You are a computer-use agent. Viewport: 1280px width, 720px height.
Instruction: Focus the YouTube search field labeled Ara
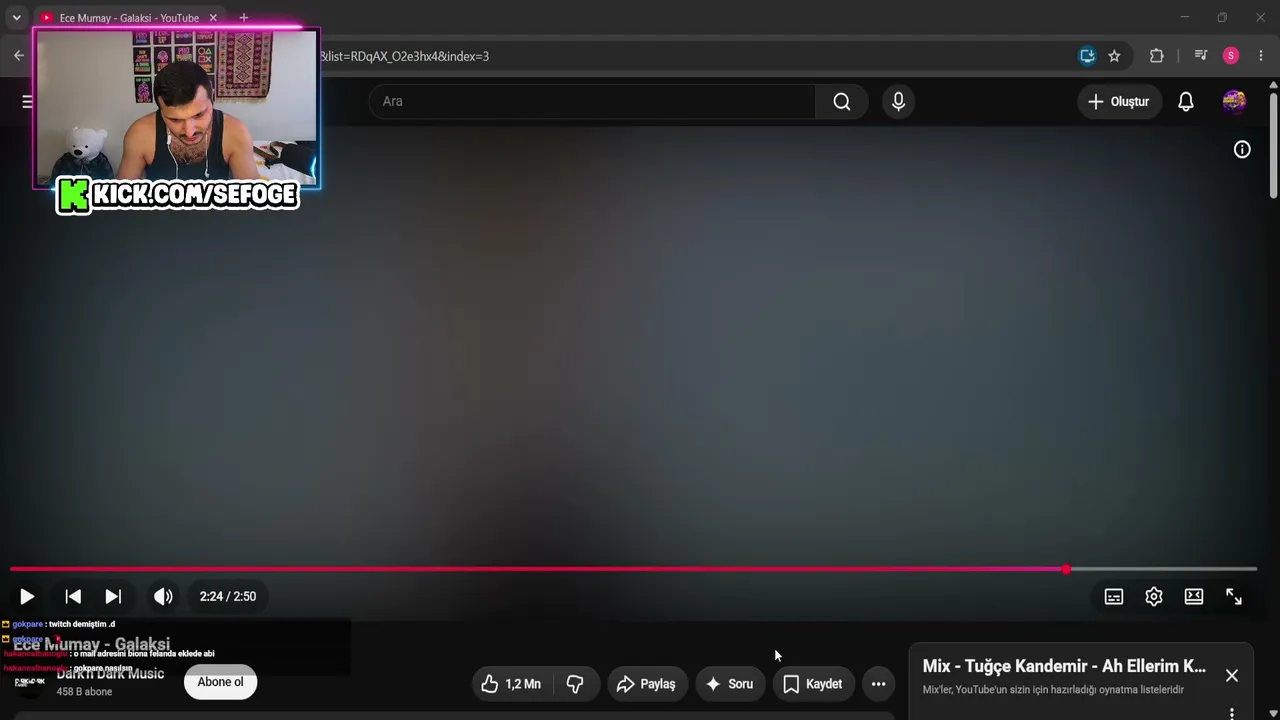click(x=592, y=101)
